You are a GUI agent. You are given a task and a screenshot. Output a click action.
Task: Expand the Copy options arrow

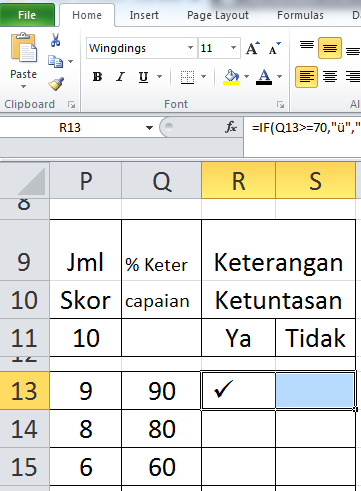click(71, 61)
